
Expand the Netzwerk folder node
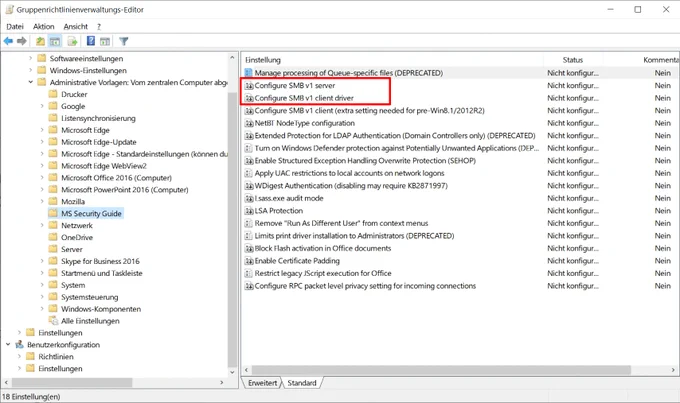point(42,225)
